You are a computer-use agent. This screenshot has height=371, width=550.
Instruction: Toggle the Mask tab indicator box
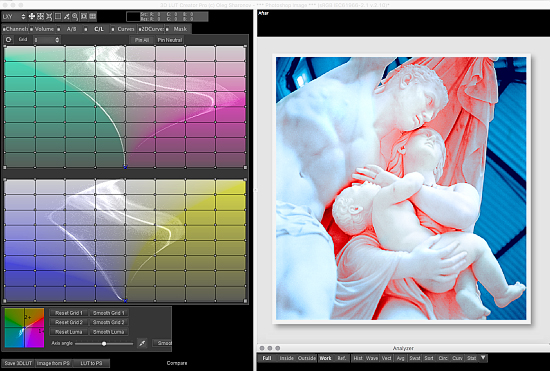(x=167, y=29)
